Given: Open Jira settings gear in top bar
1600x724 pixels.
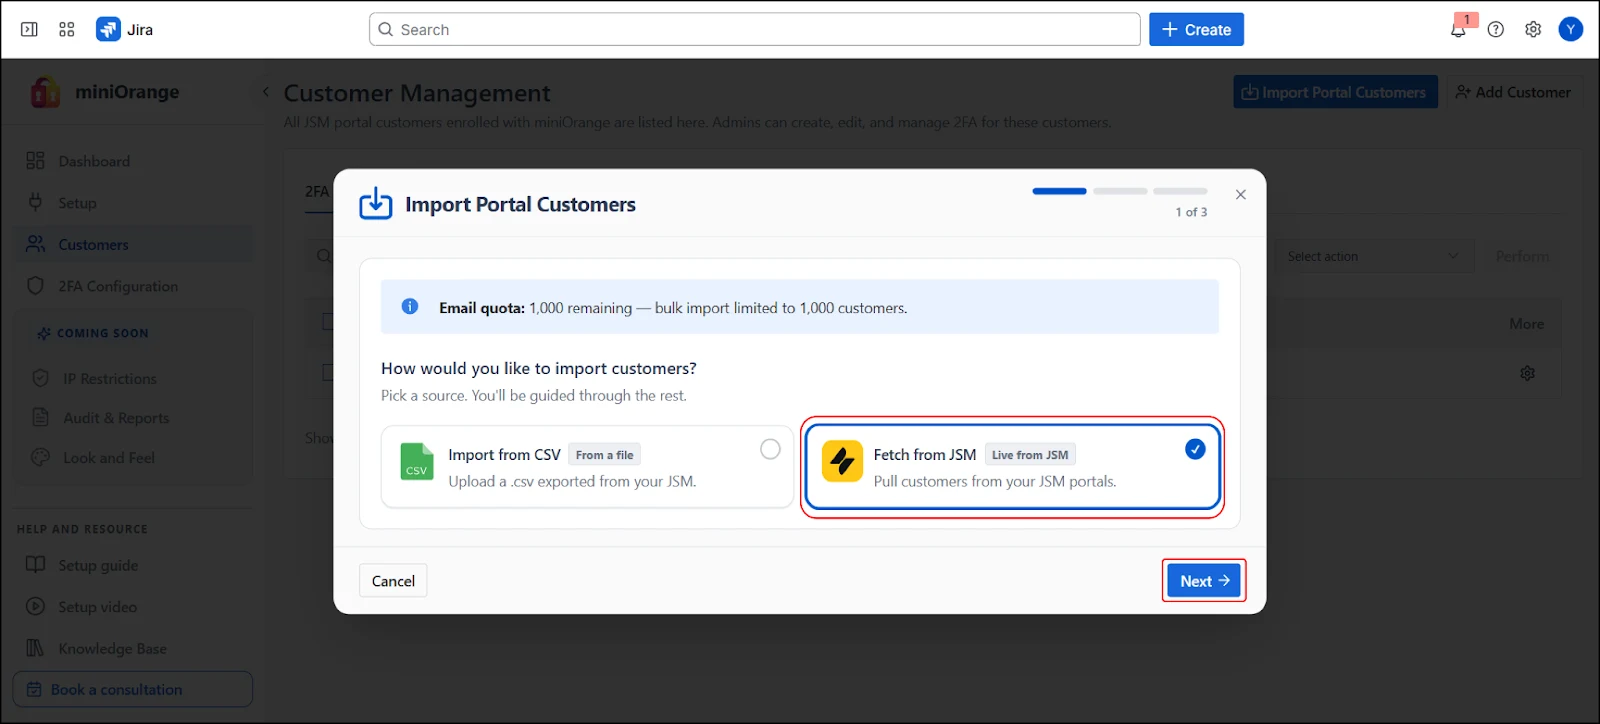Looking at the screenshot, I should [1533, 30].
